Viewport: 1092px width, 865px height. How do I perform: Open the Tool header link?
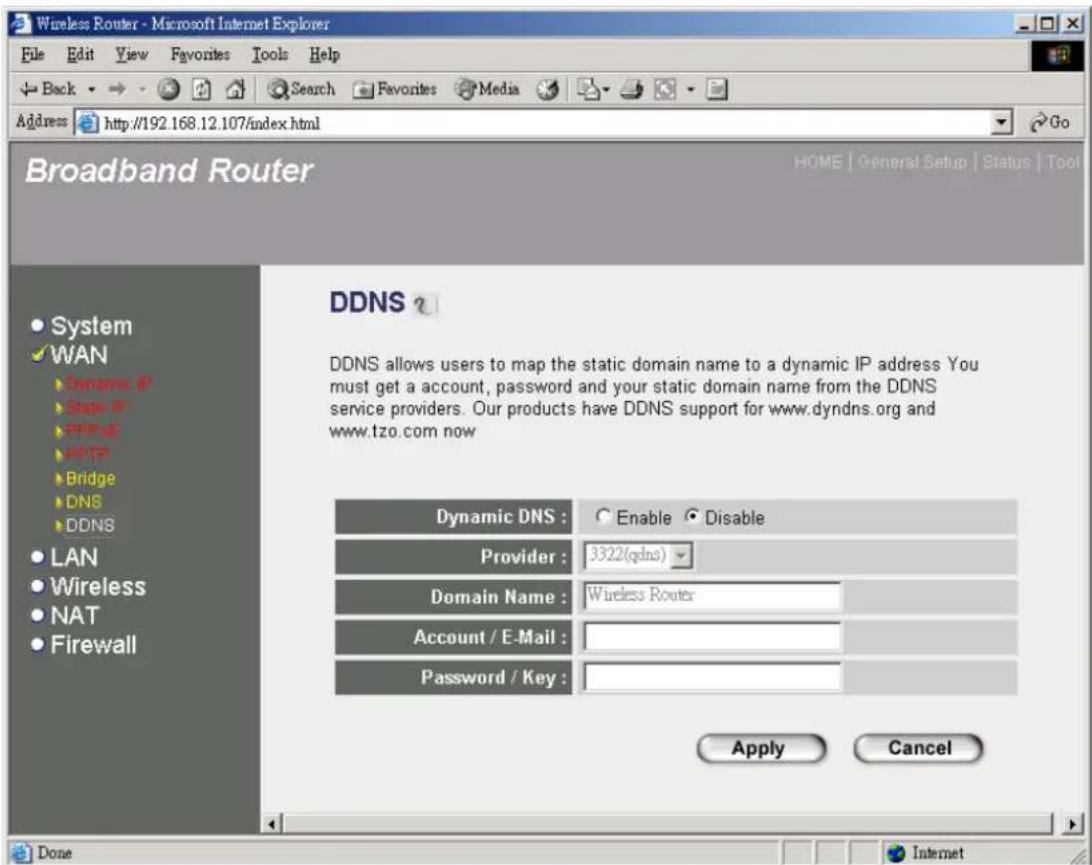click(1062, 162)
